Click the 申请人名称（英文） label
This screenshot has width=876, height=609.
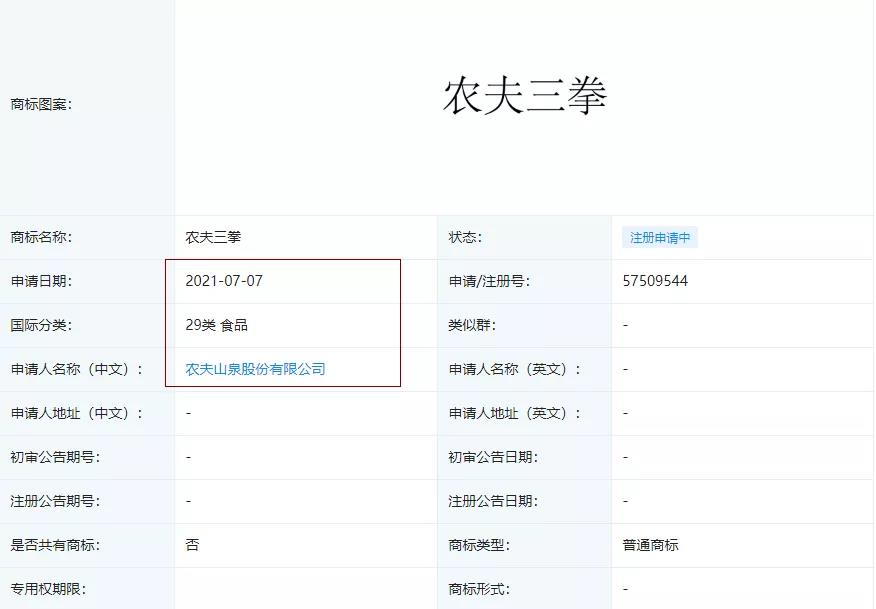point(515,369)
